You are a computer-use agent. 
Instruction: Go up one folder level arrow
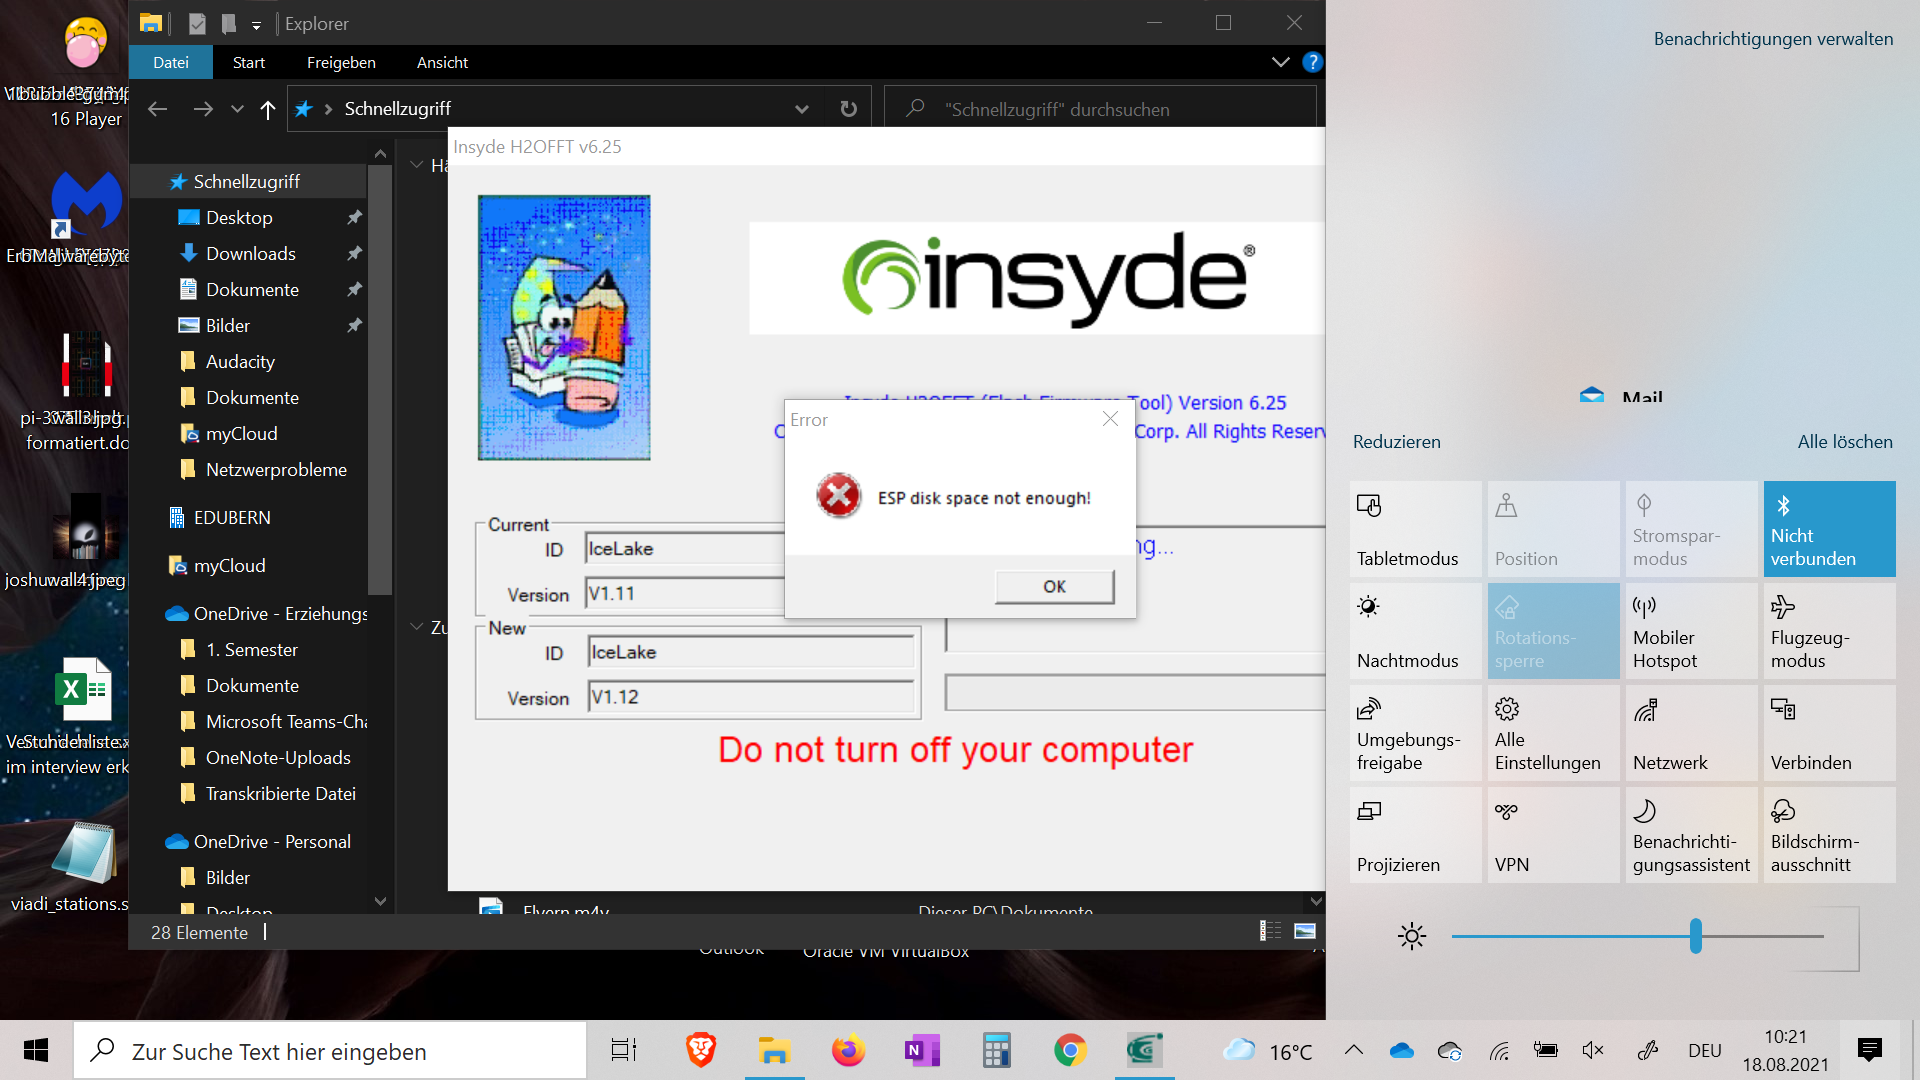click(267, 109)
